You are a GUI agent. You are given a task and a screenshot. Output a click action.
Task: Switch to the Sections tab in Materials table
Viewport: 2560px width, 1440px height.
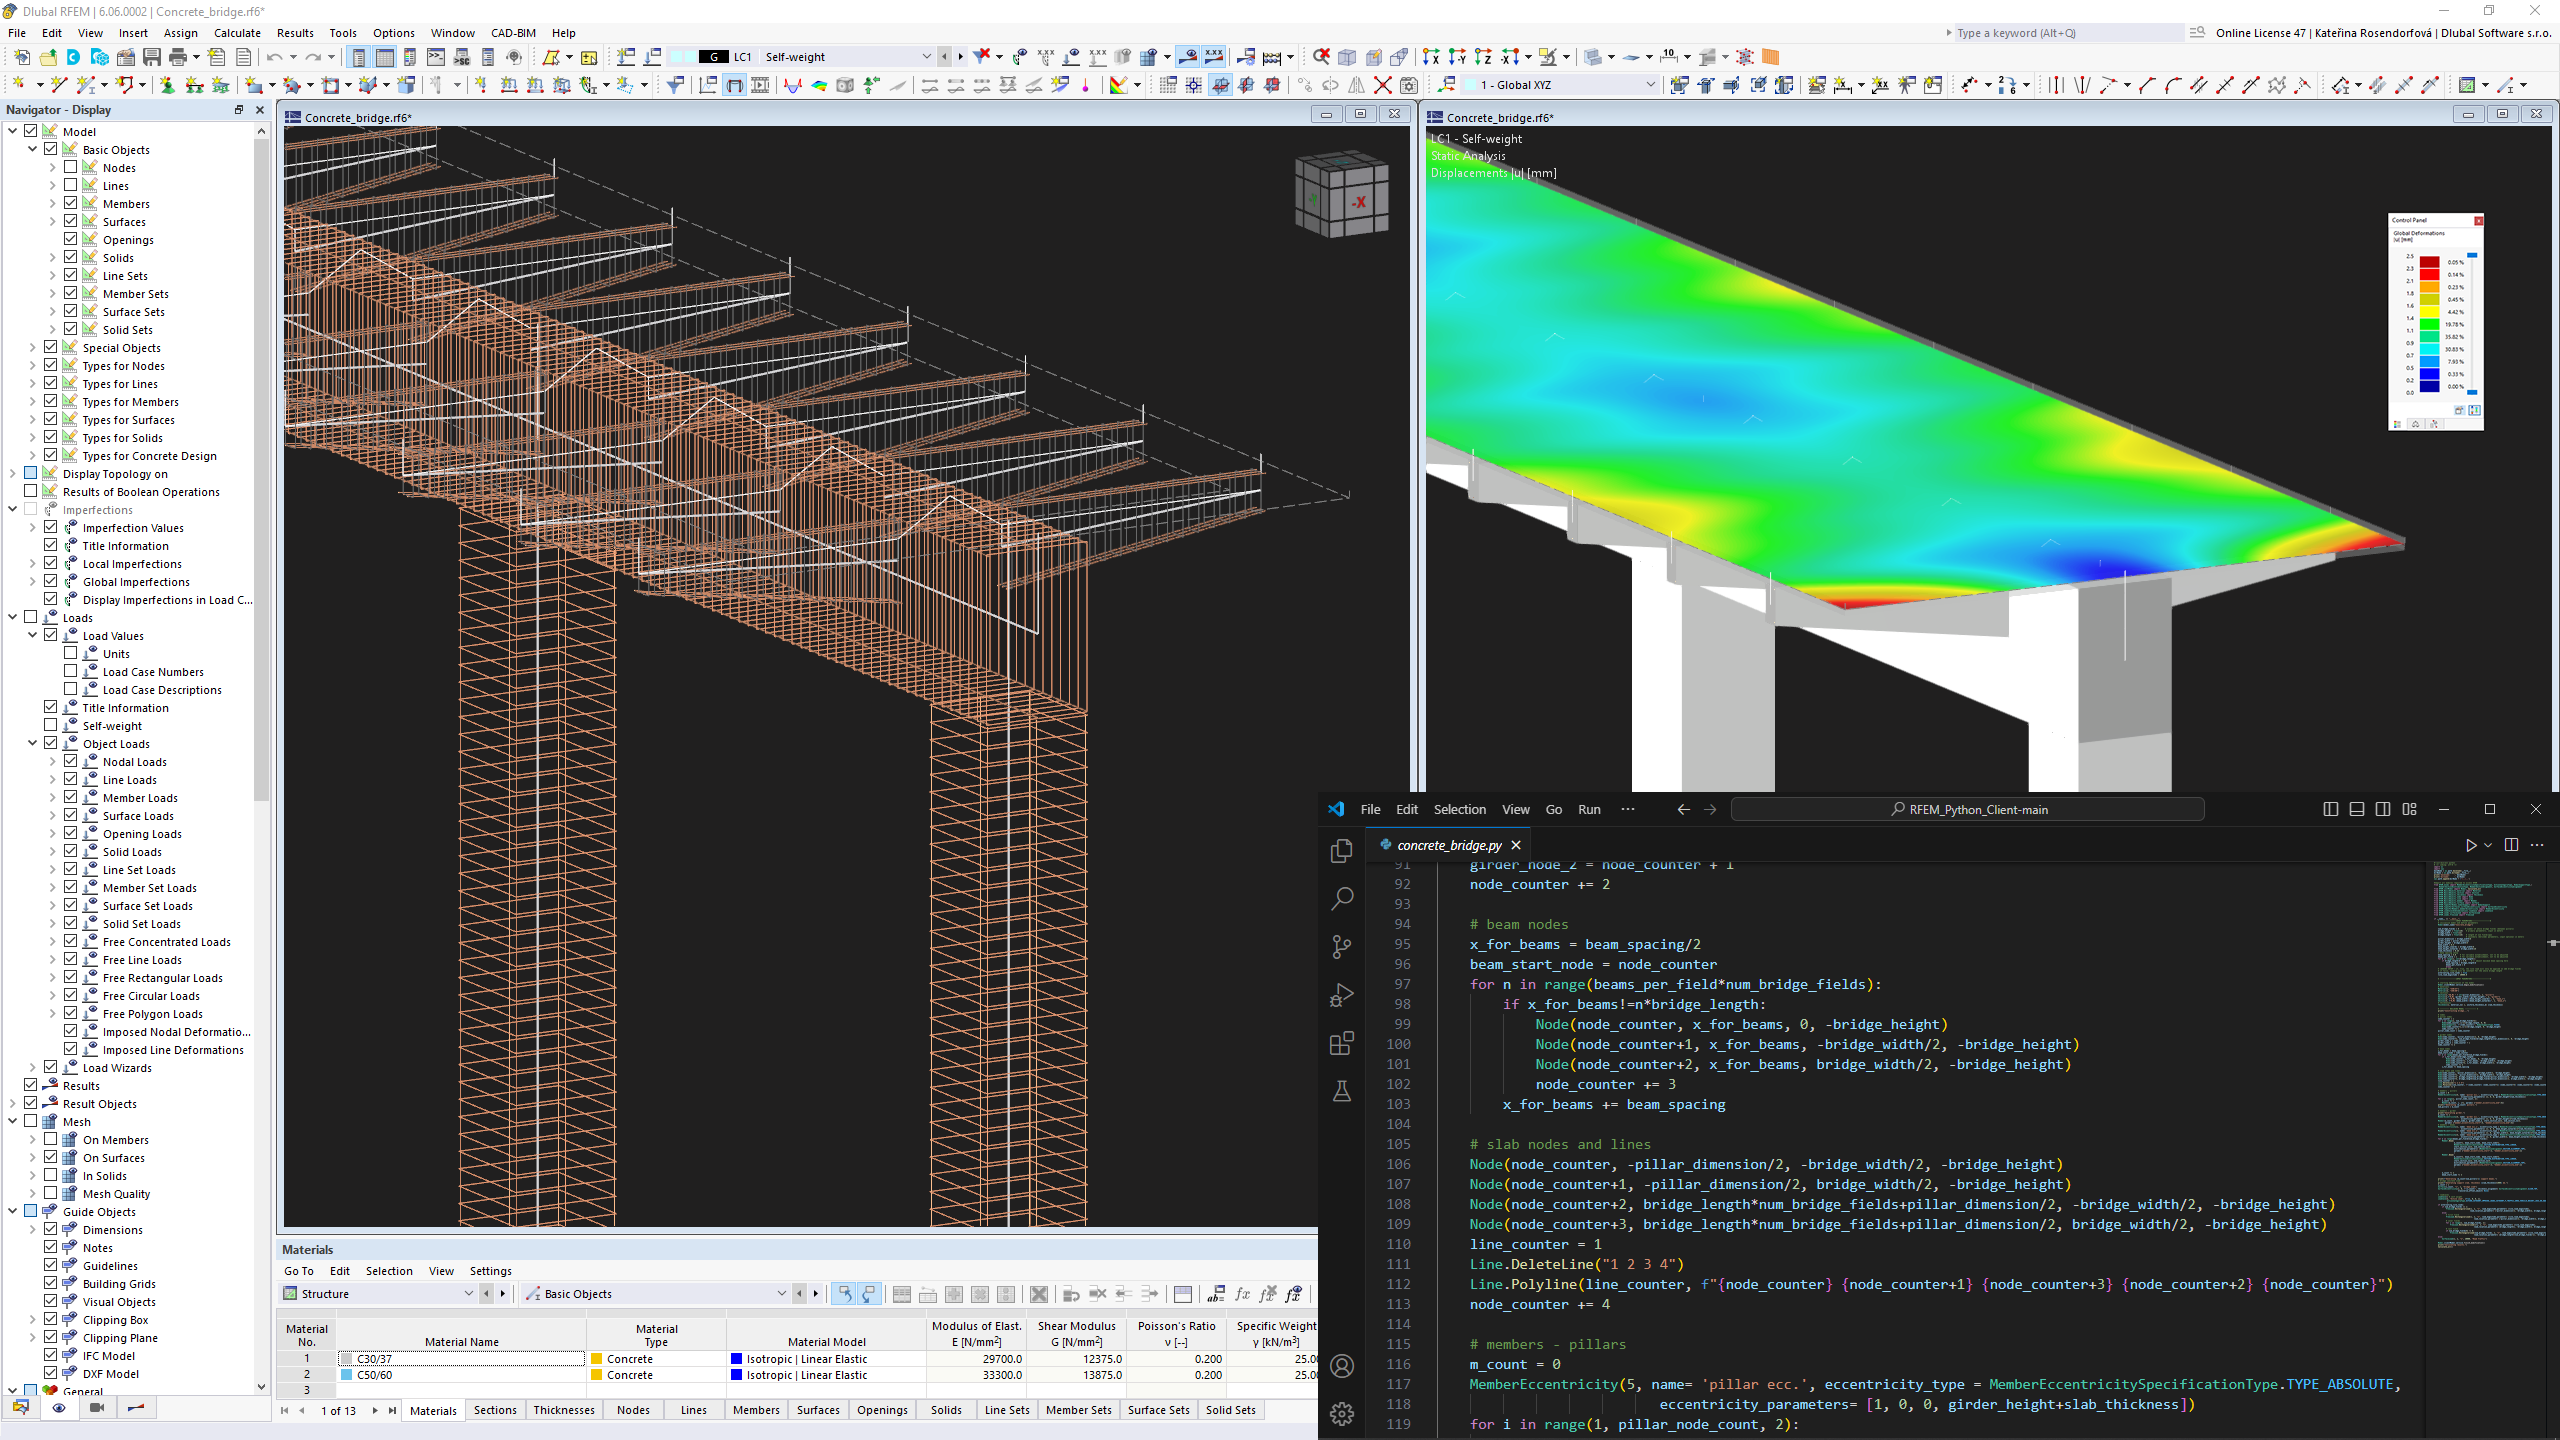(x=494, y=1410)
